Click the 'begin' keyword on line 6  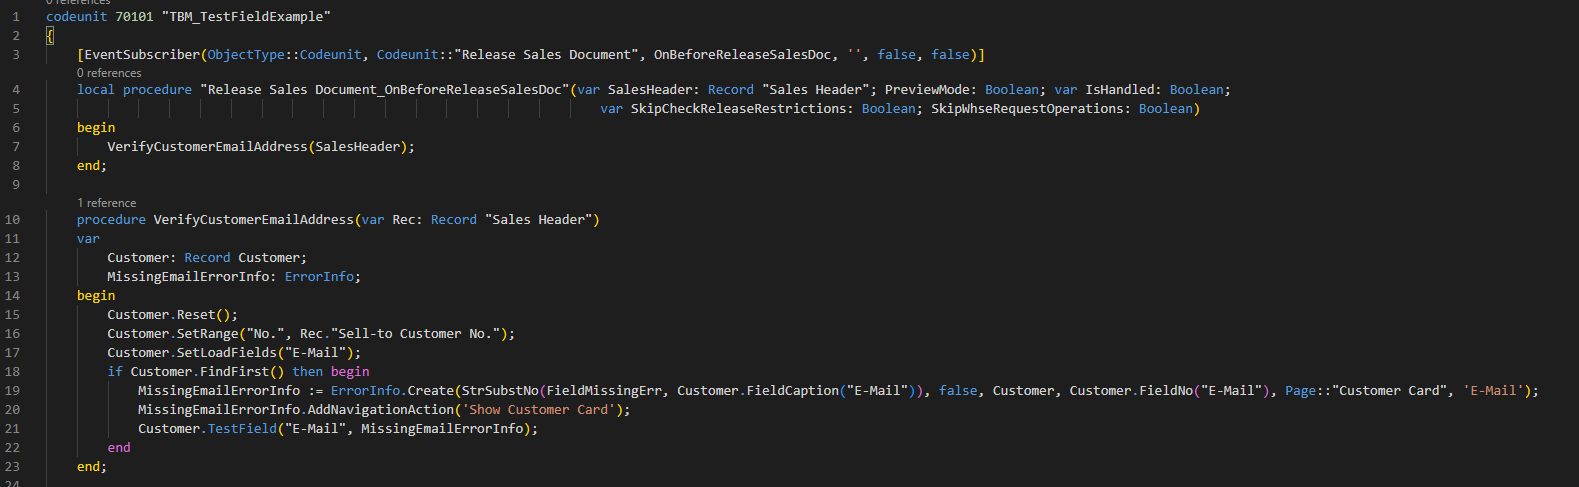tap(96, 128)
